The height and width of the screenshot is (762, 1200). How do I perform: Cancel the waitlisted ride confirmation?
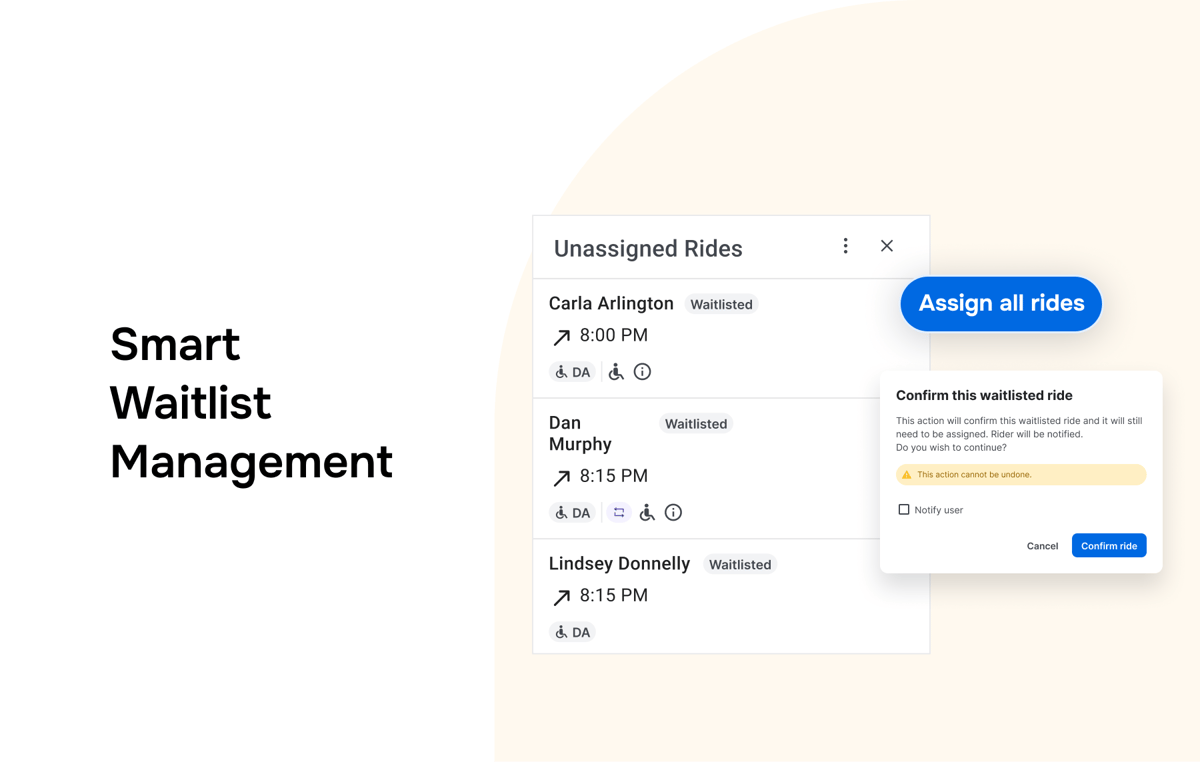[1042, 546]
